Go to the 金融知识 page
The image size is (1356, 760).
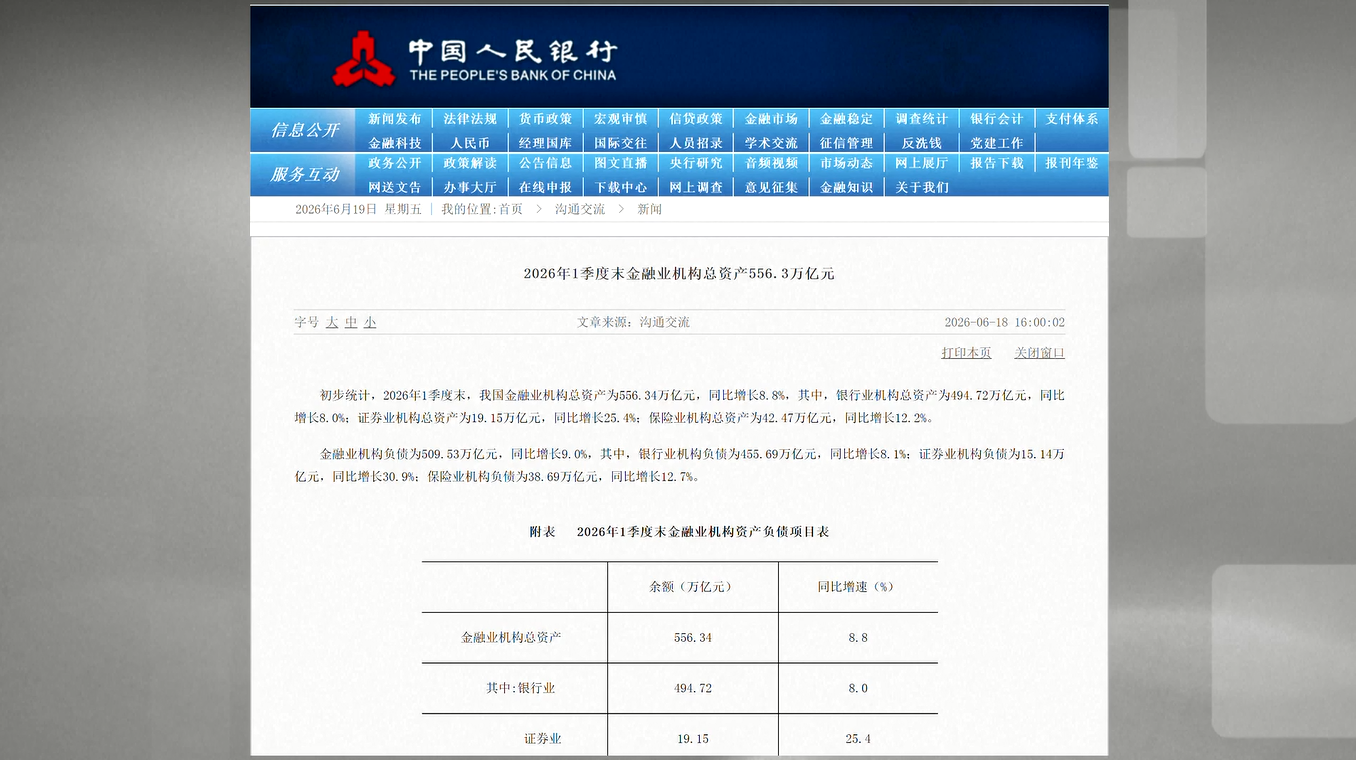(846, 187)
